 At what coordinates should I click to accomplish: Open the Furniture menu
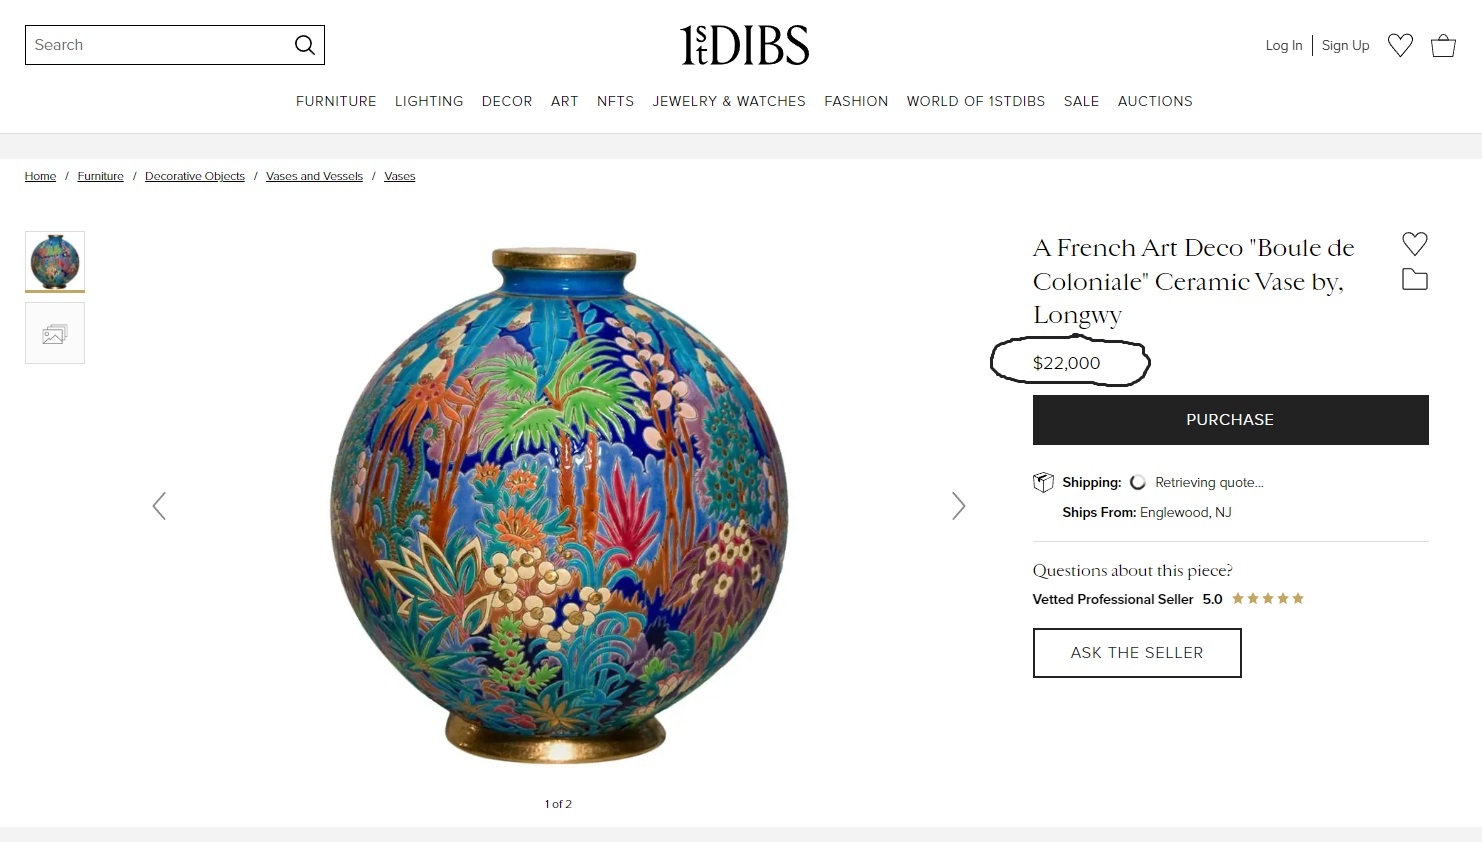tap(336, 101)
